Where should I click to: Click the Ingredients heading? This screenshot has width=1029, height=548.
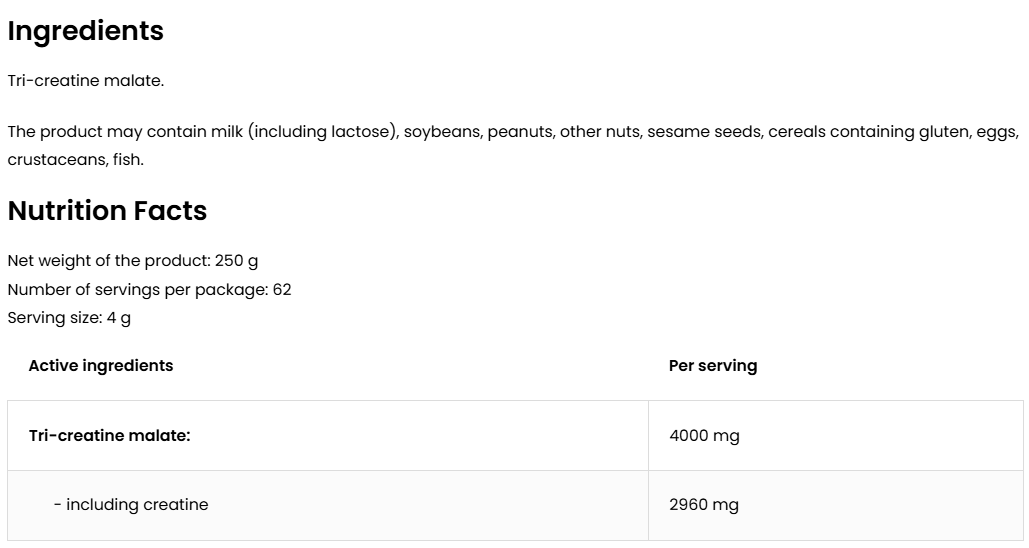click(x=85, y=31)
